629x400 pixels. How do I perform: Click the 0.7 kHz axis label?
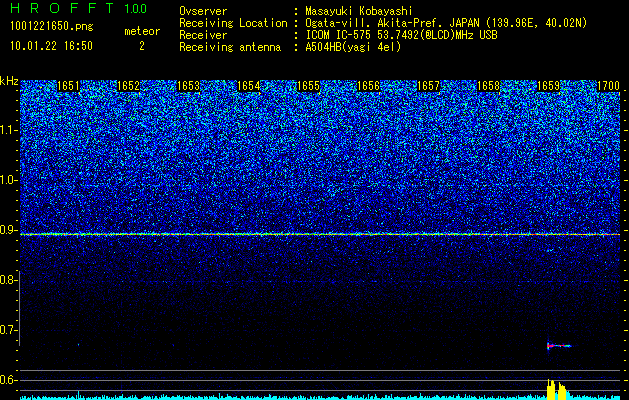(9, 330)
